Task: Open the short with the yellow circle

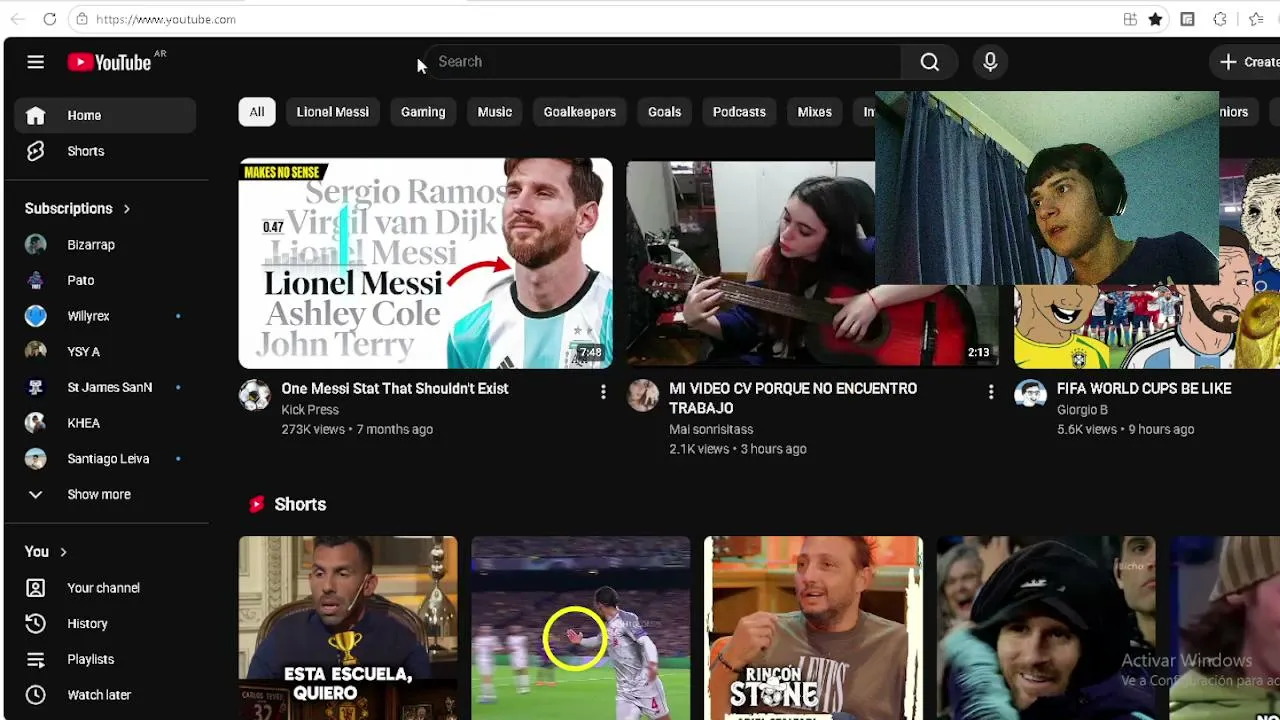Action: pos(581,628)
